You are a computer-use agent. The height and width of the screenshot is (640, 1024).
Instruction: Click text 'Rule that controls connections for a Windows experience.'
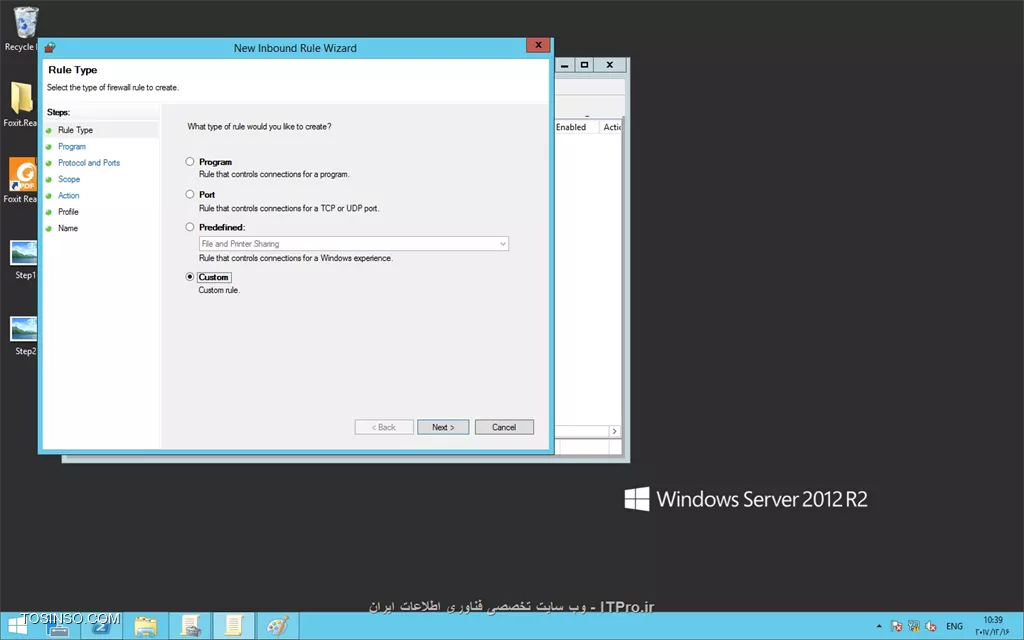tap(296, 258)
